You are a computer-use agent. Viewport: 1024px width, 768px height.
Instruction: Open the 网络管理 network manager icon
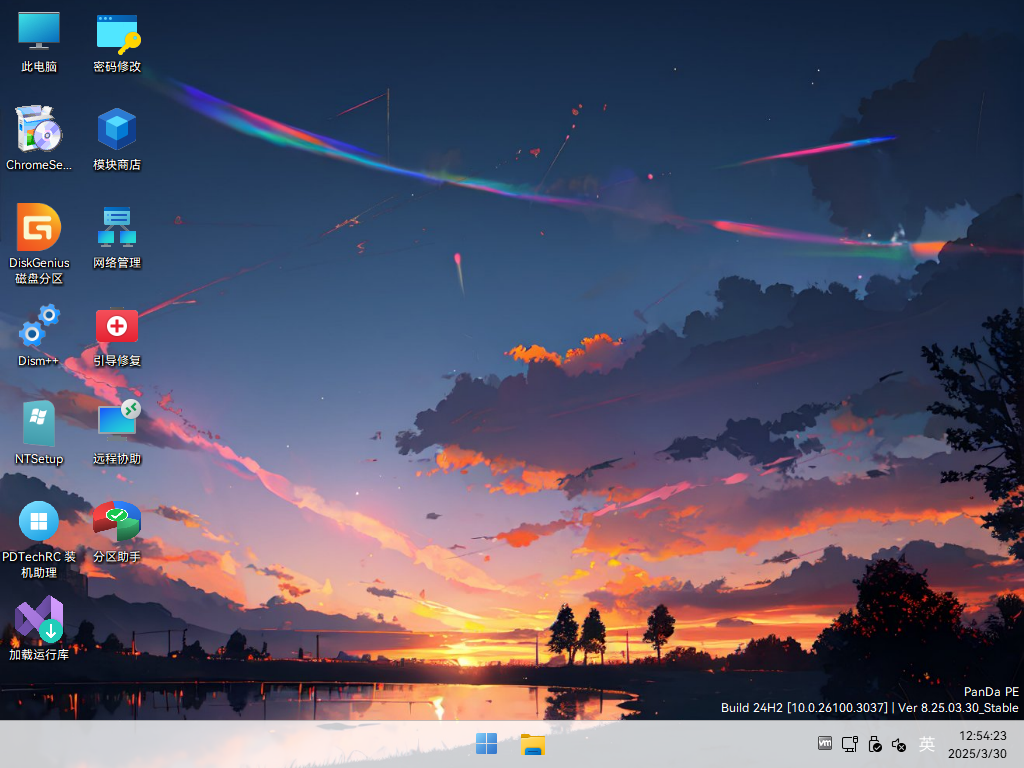coord(117,227)
